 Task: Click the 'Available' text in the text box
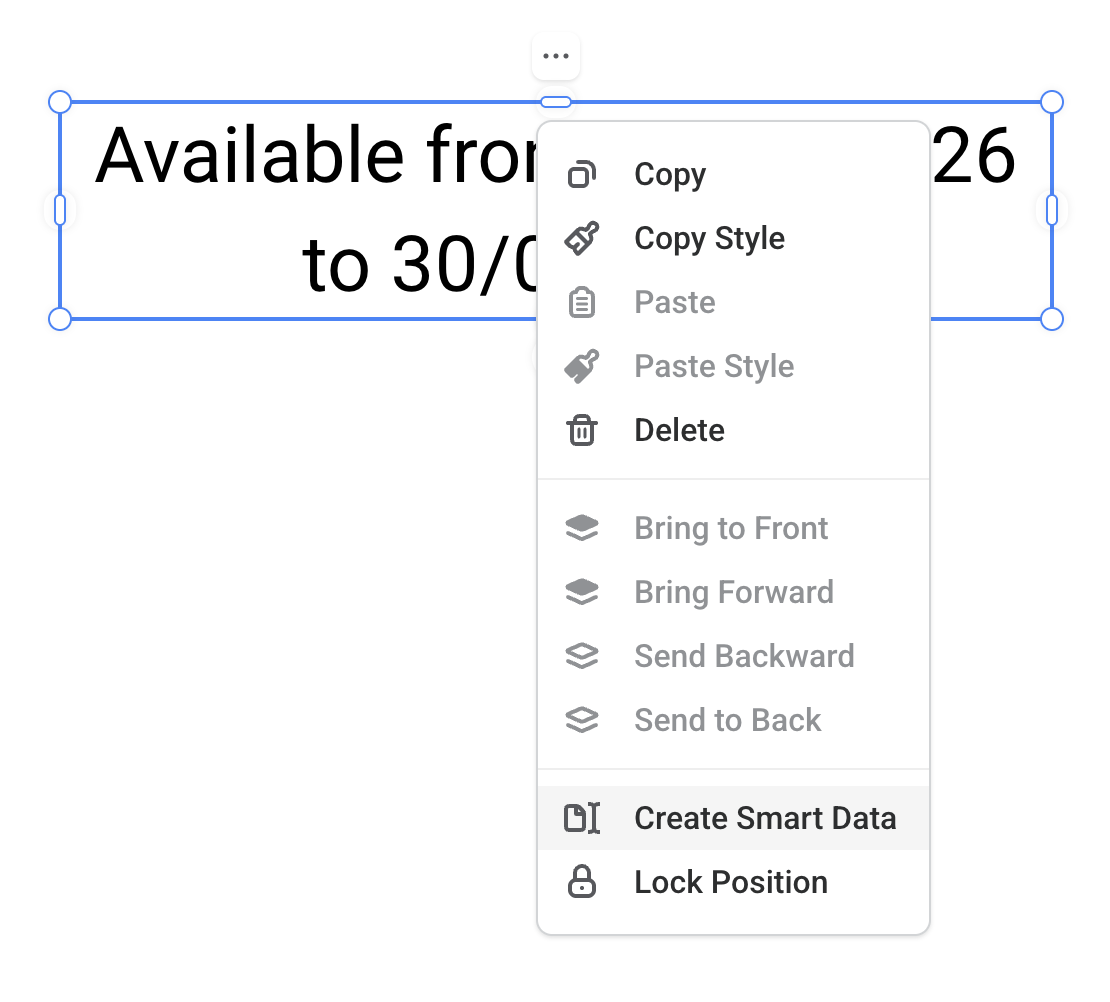[249, 155]
